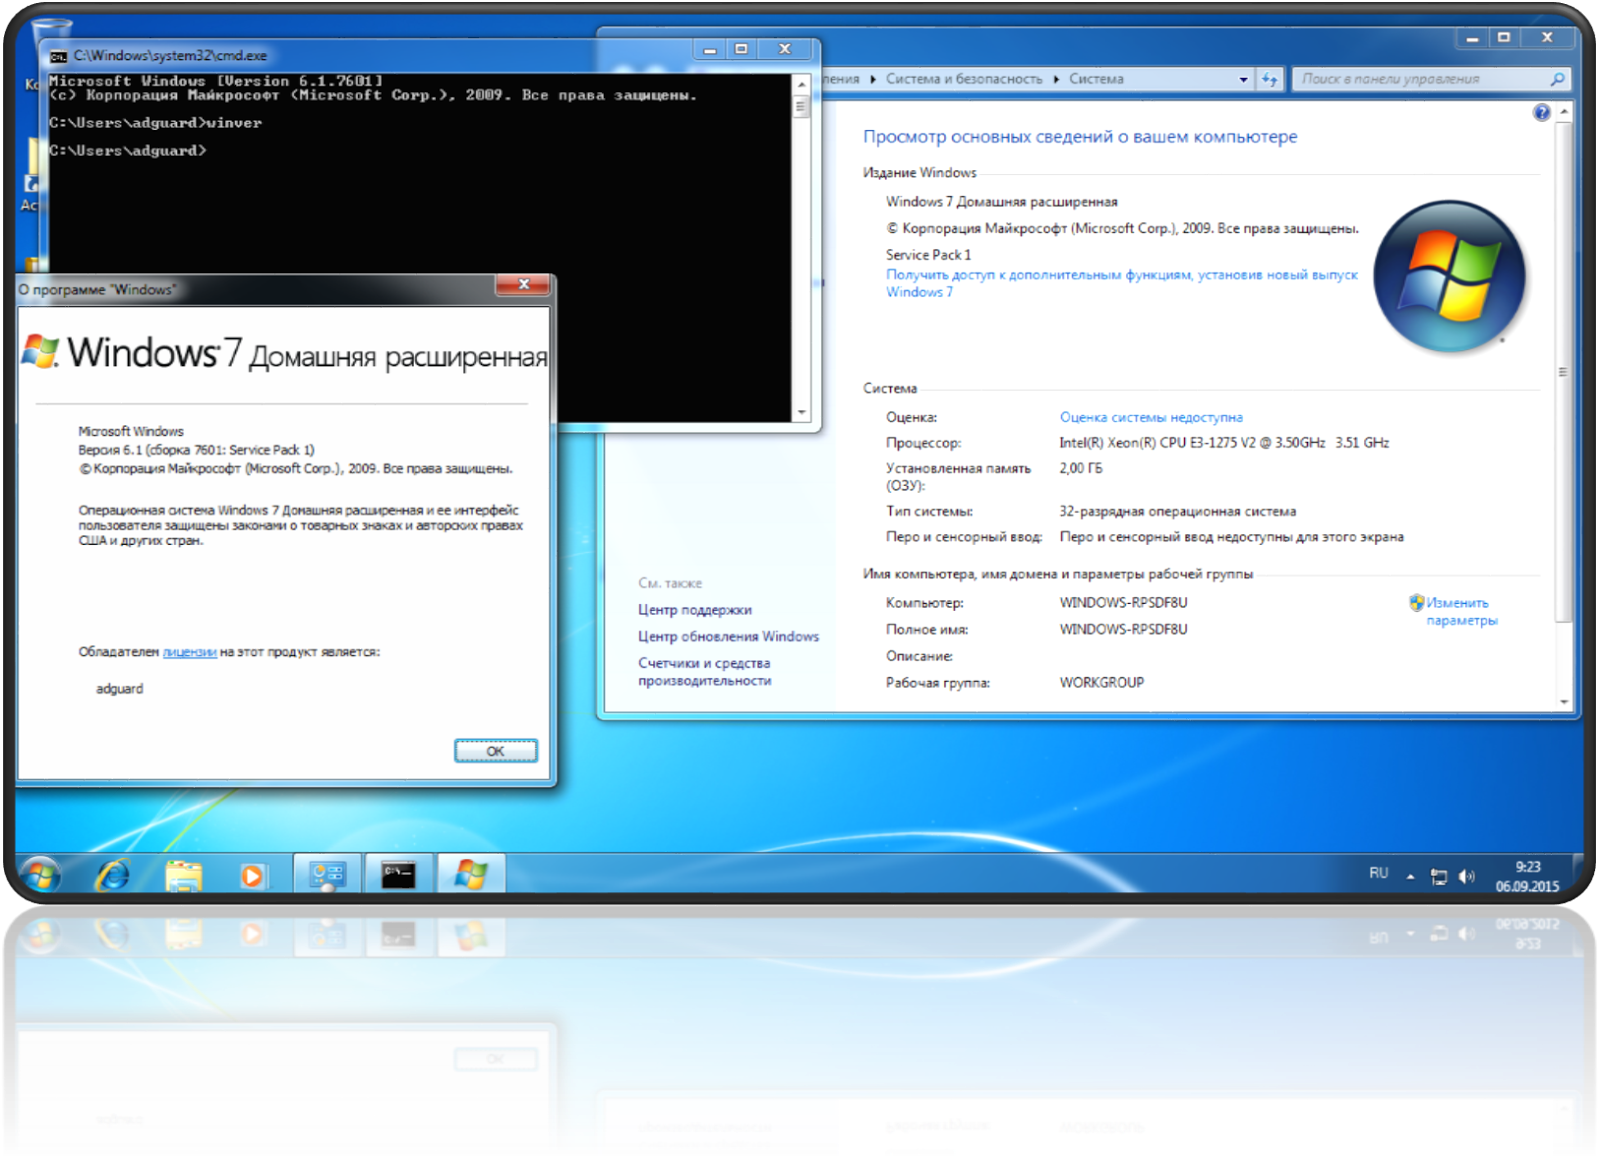Click the RU language indicator
Viewport: 1600px width, 1156px height.
1378,873
